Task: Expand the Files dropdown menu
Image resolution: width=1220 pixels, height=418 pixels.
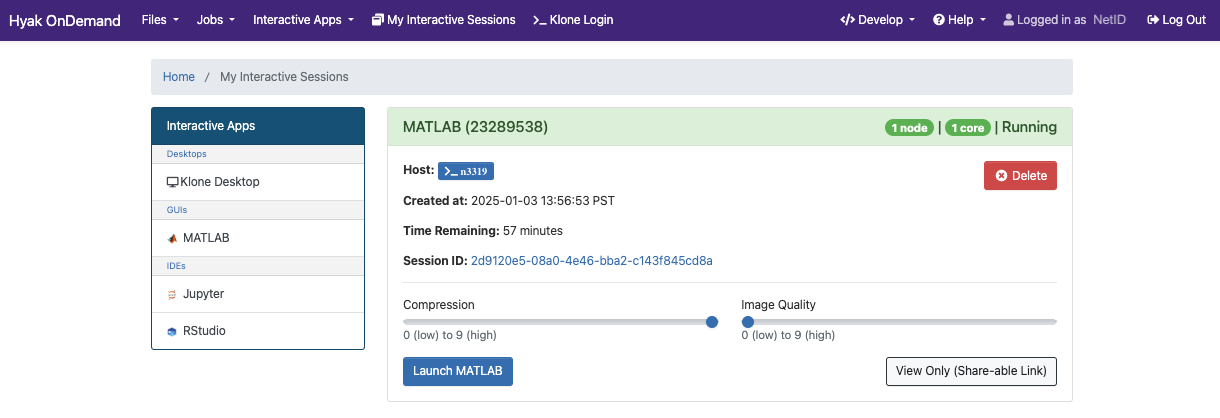Action: (160, 20)
